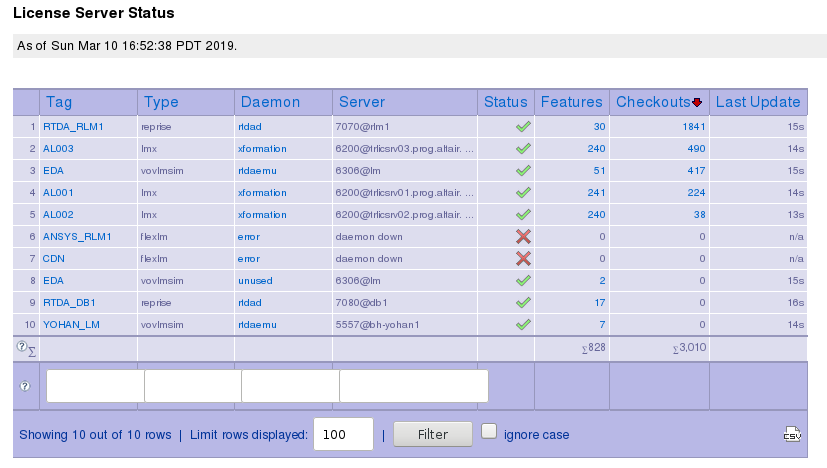Click the CSV export icon
The width and height of the screenshot is (827, 468).
(792, 434)
